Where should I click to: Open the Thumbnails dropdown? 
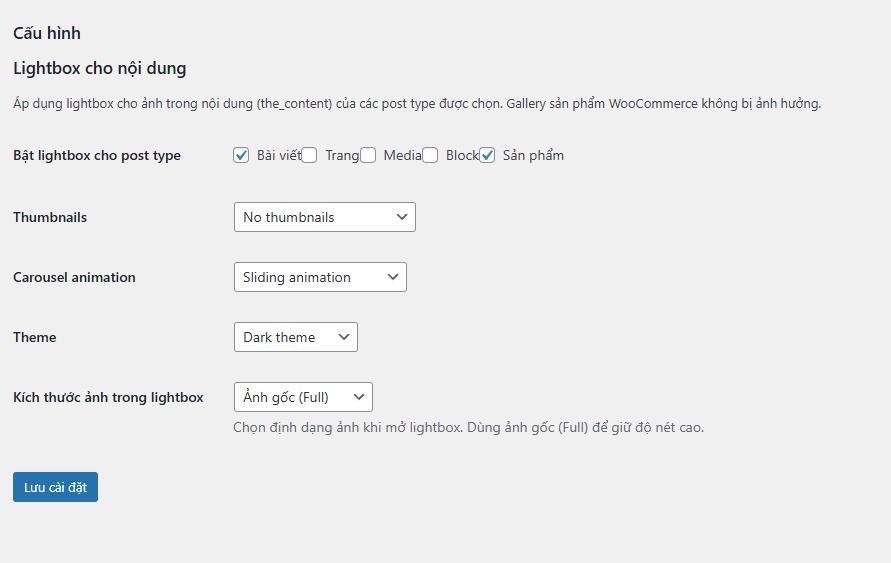(x=324, y=217)
